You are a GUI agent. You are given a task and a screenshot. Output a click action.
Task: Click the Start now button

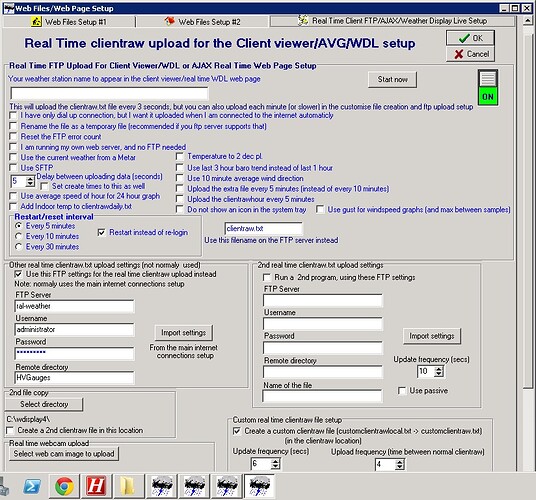pyautogui.click(x=392, y=80)
